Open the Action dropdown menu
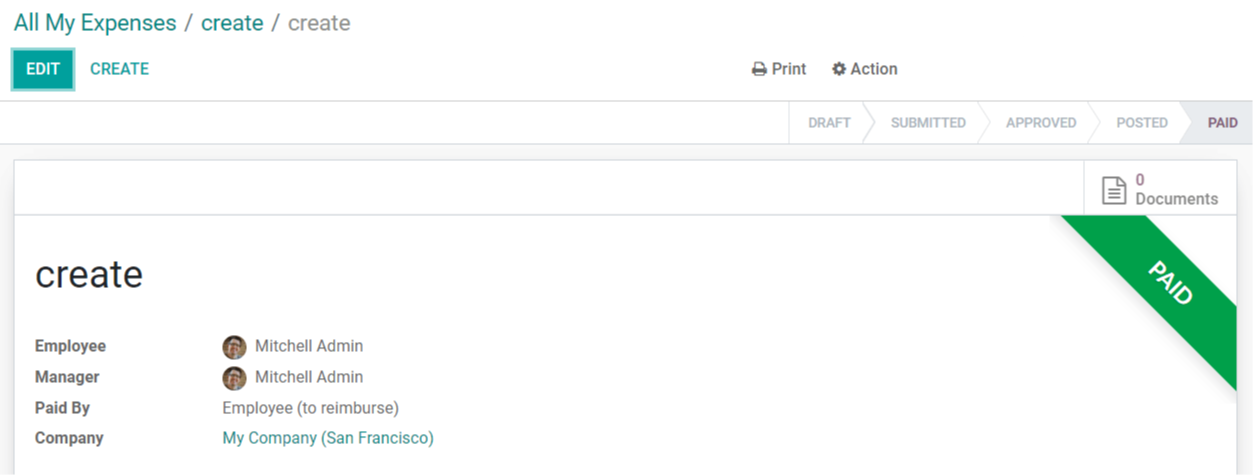Screen dimensions: 1253x475 click(x=865, y=69)
